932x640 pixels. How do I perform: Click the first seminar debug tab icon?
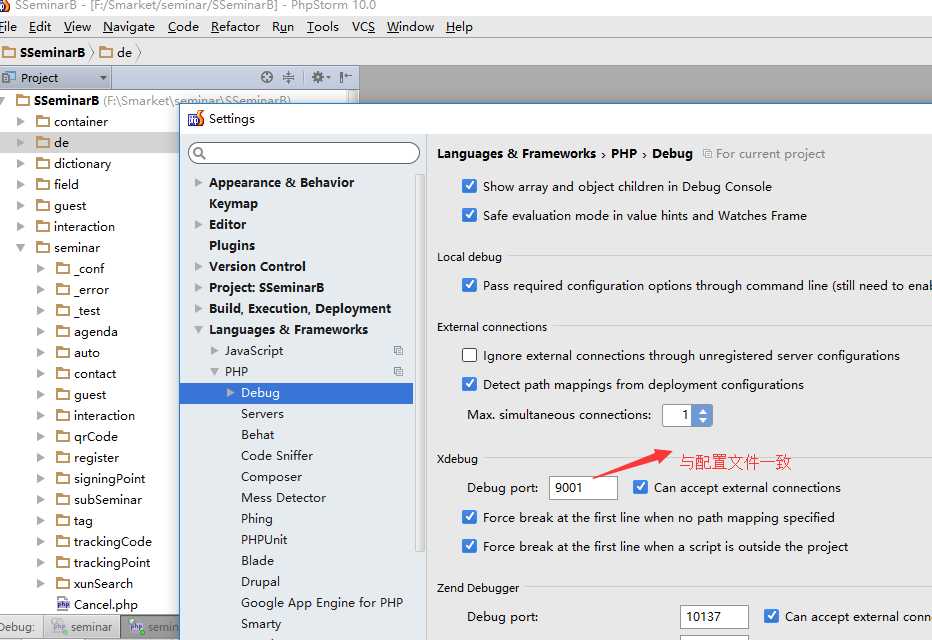click(x=58, y=626)
